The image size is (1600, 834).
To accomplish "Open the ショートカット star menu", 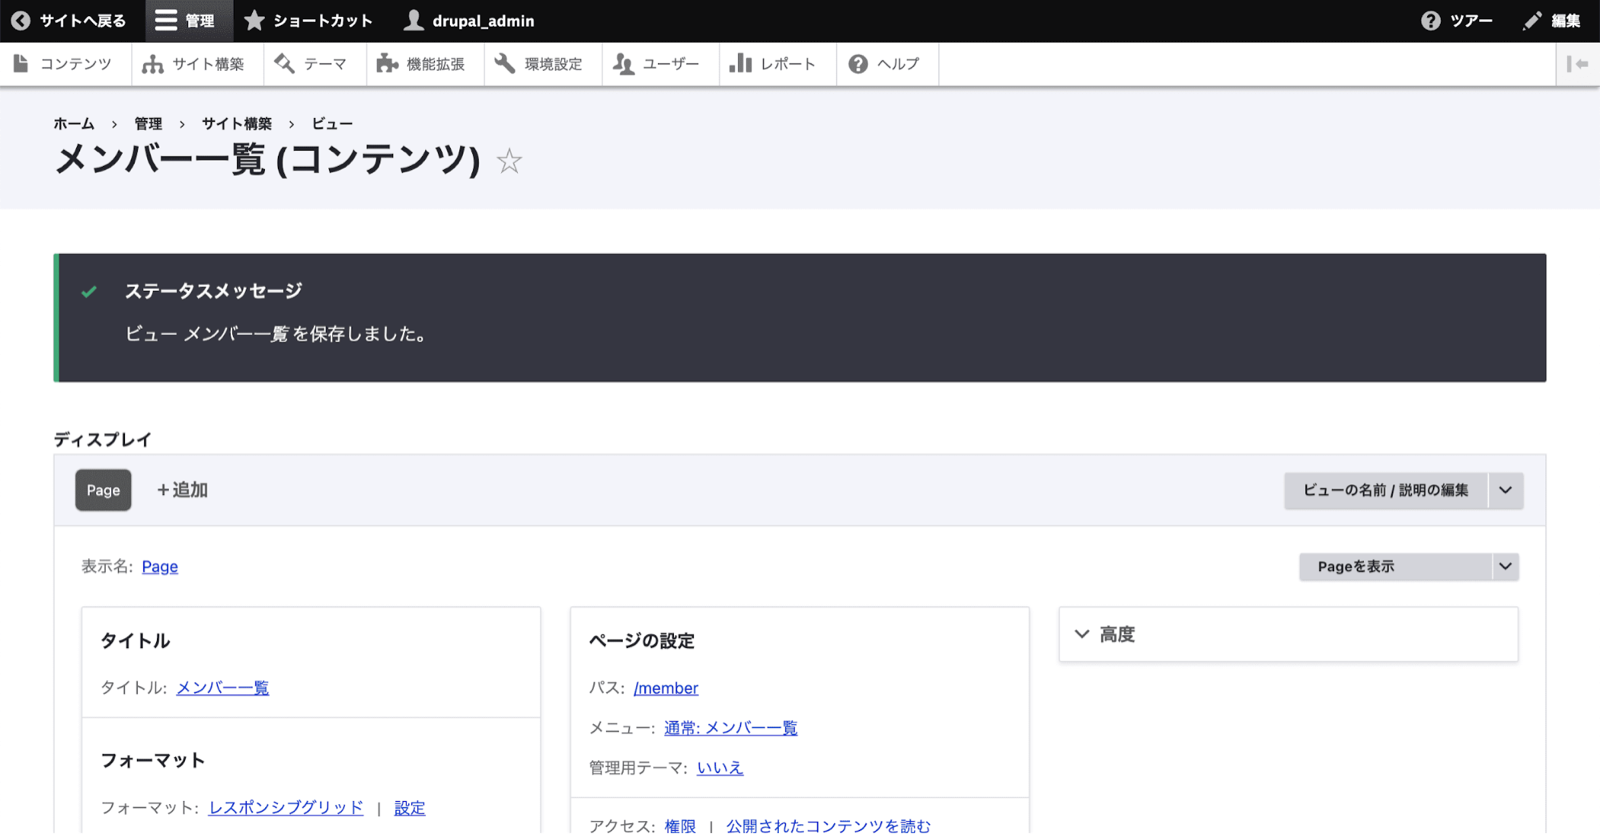I will pyautogui.click(x=308, y=21).
